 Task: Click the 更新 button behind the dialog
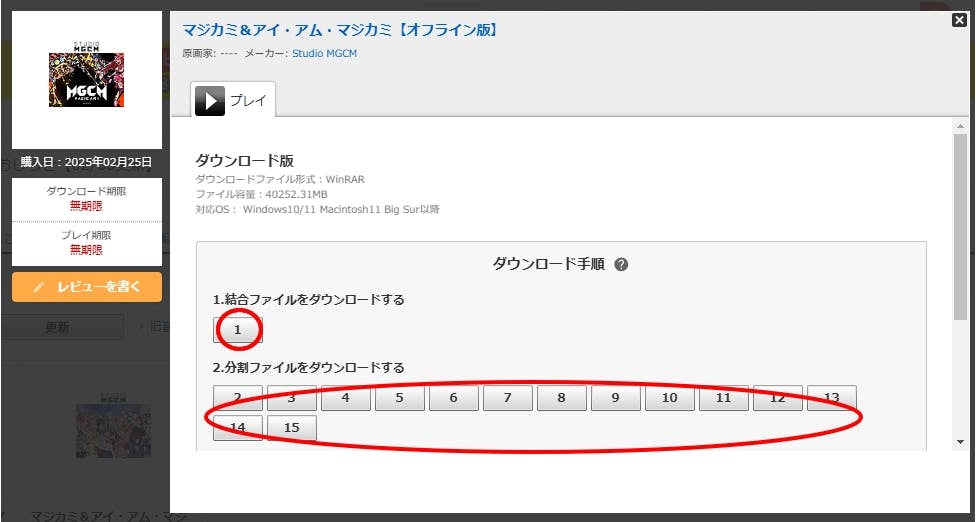[x=58, y=327]
